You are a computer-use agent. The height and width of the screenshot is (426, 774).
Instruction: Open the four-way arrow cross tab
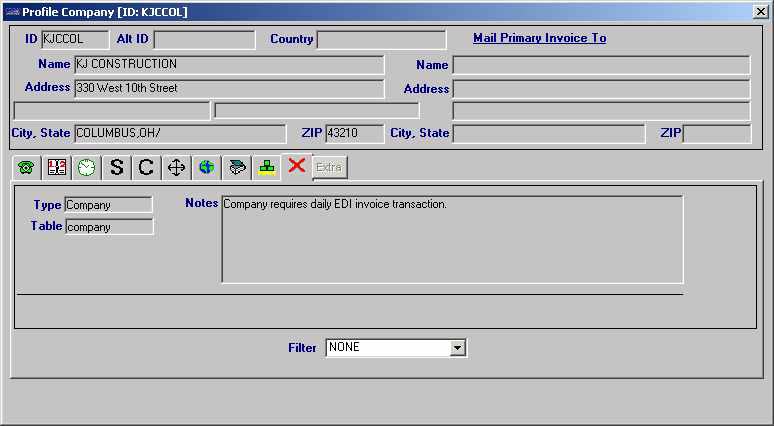tap(176, 168)
